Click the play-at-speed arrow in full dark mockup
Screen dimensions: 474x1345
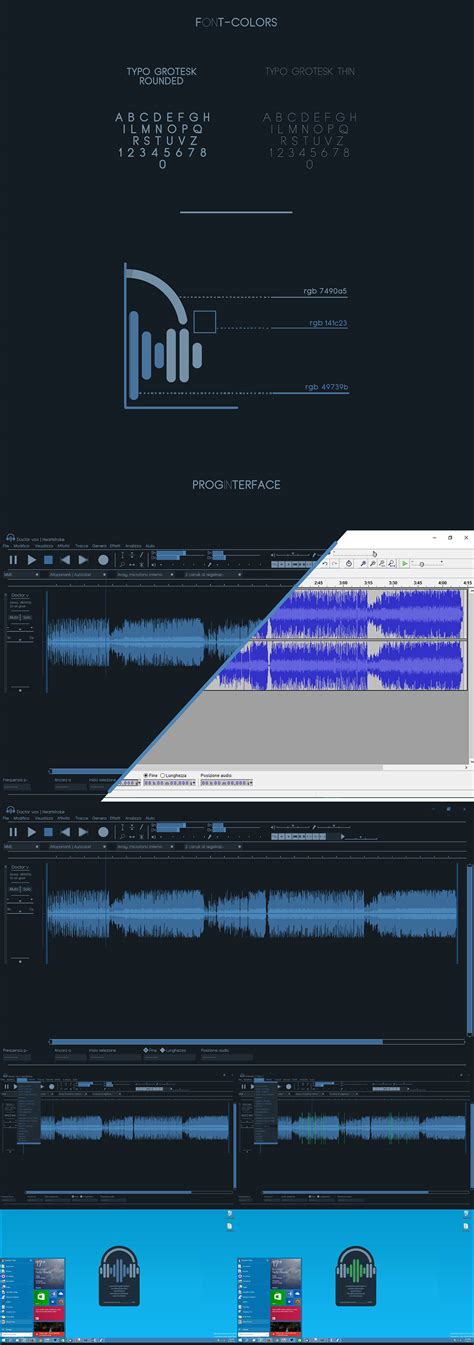(344, 836)
